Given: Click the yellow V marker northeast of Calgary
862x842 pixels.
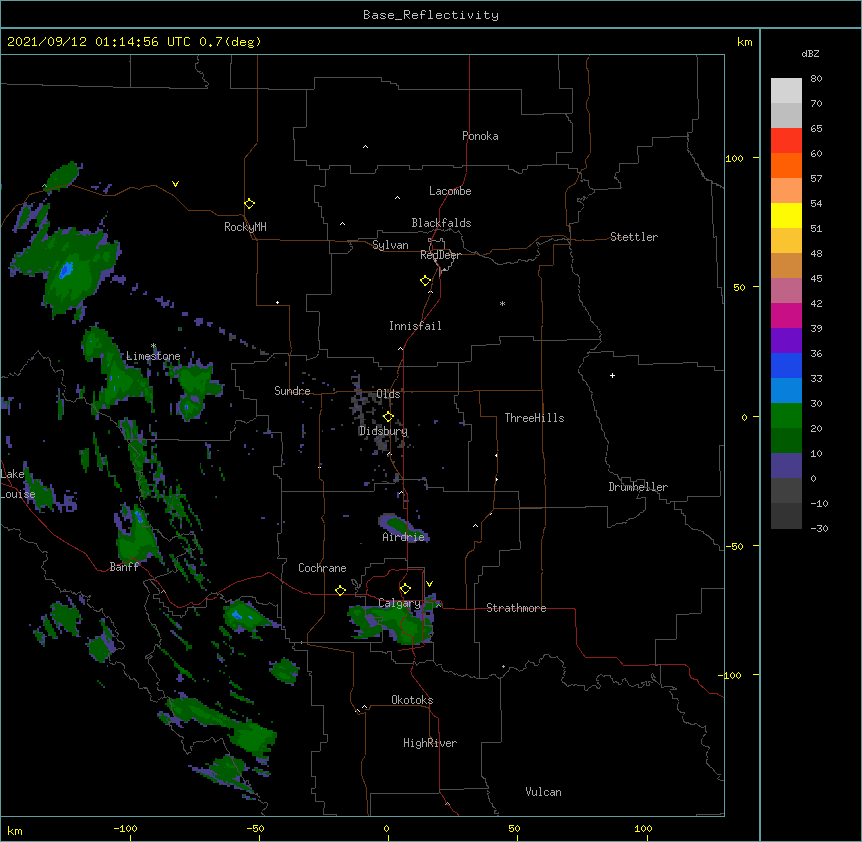Looking at the screenshot, I should pyautogui.click(x=429, y=584).
